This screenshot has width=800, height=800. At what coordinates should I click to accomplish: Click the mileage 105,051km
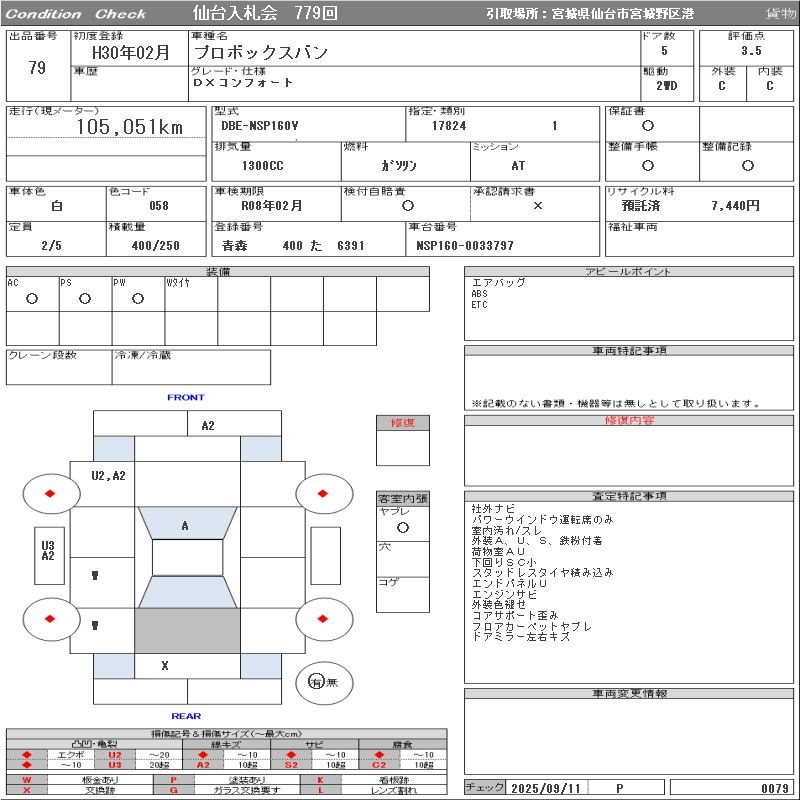click(x=130, y=127)
